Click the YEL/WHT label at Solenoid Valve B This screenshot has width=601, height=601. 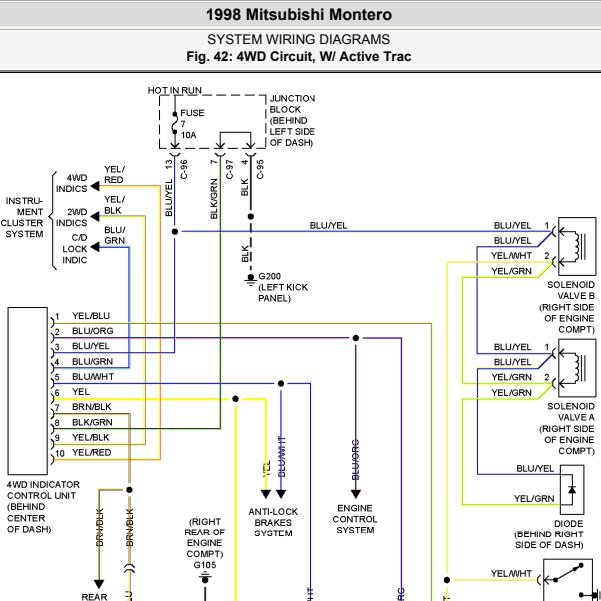[x=511, y=256]
